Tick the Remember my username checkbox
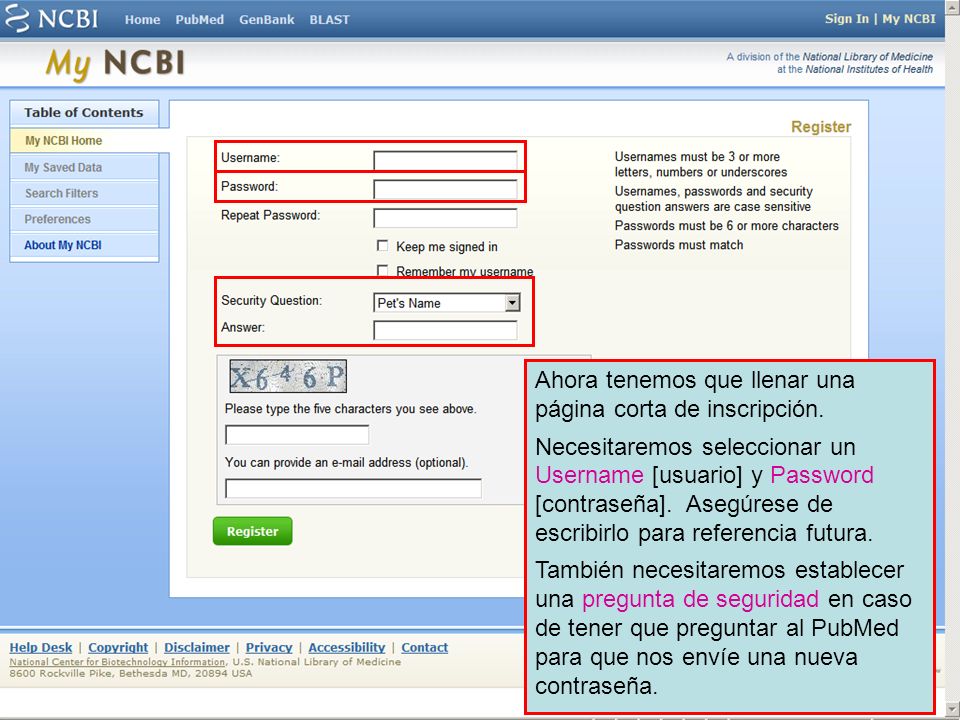The height and width of the screenshot is (720, 960). (383, 270)
